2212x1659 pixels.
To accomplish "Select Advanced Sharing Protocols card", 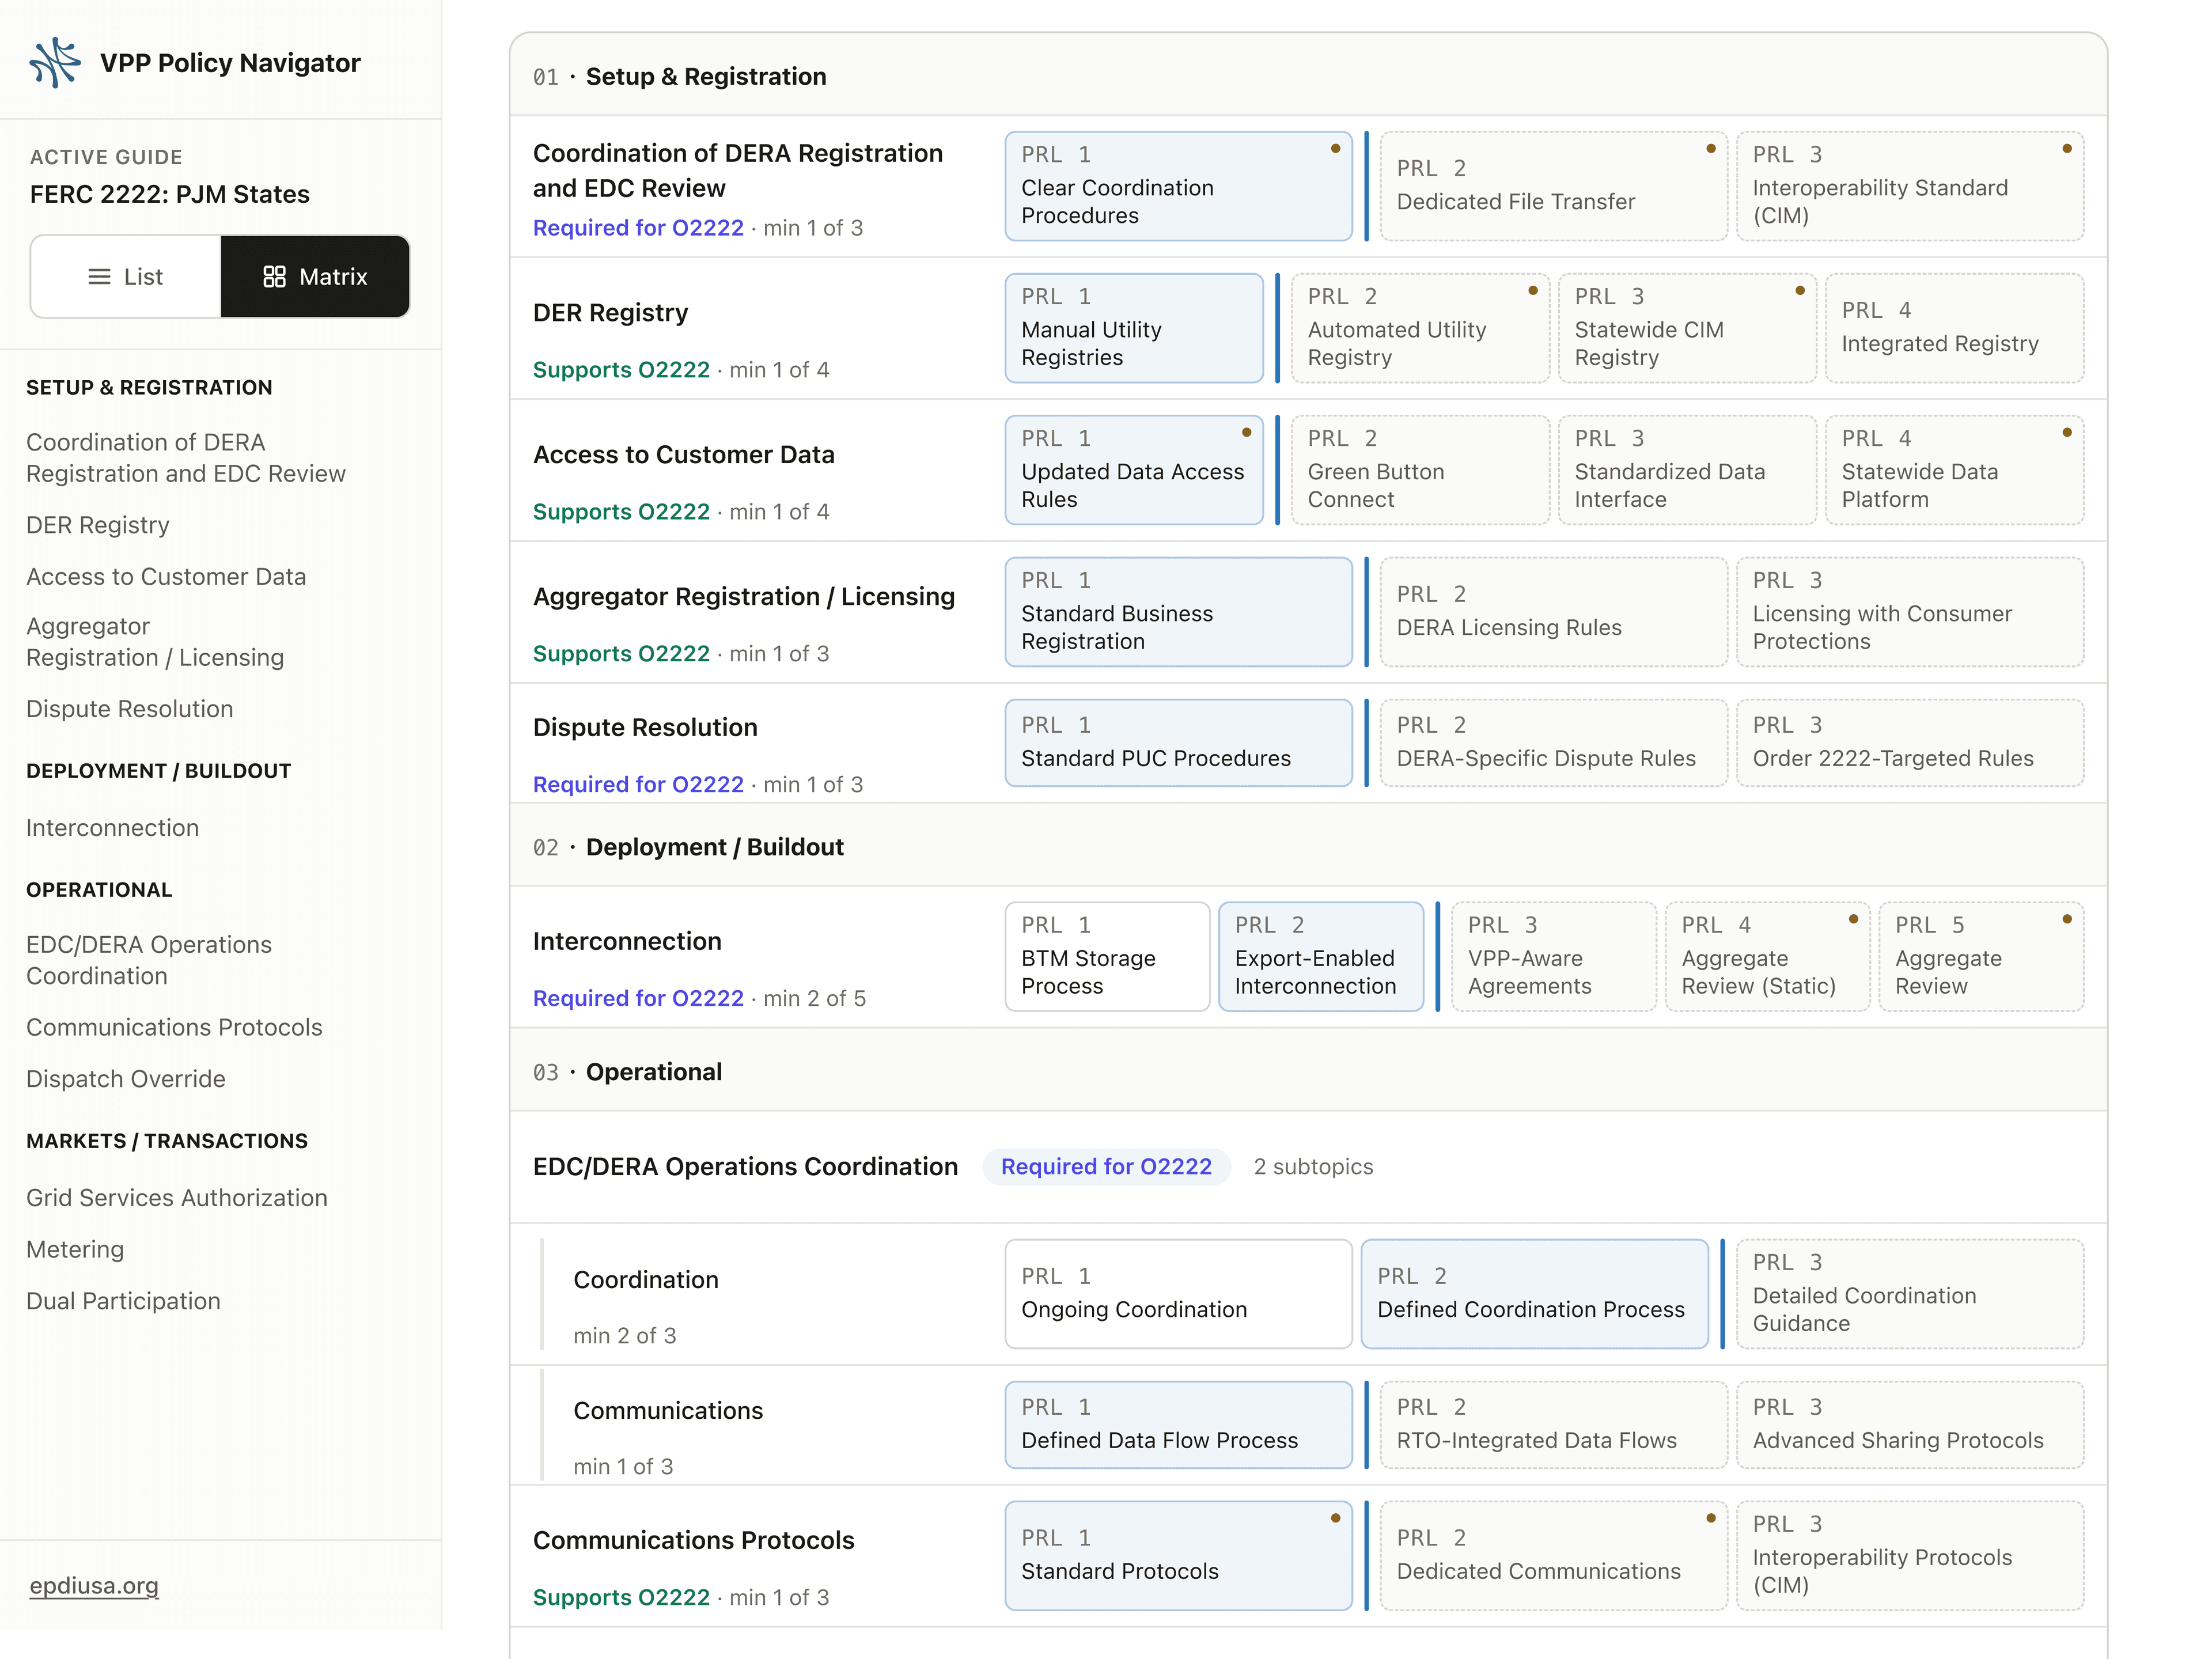I will click(1910, 1425).
